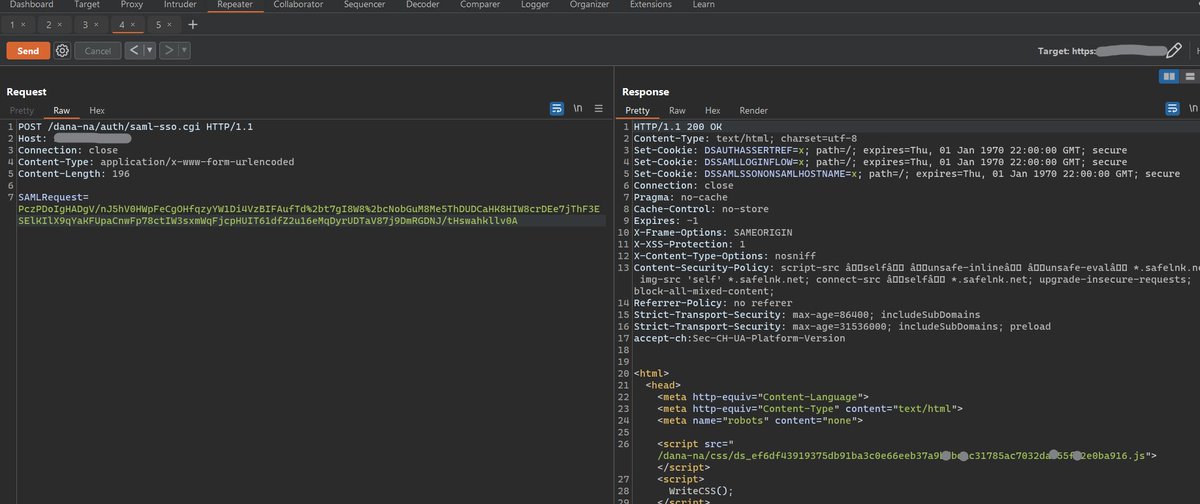
Task: Click the Cancel button
Action: tap(97, 50)
